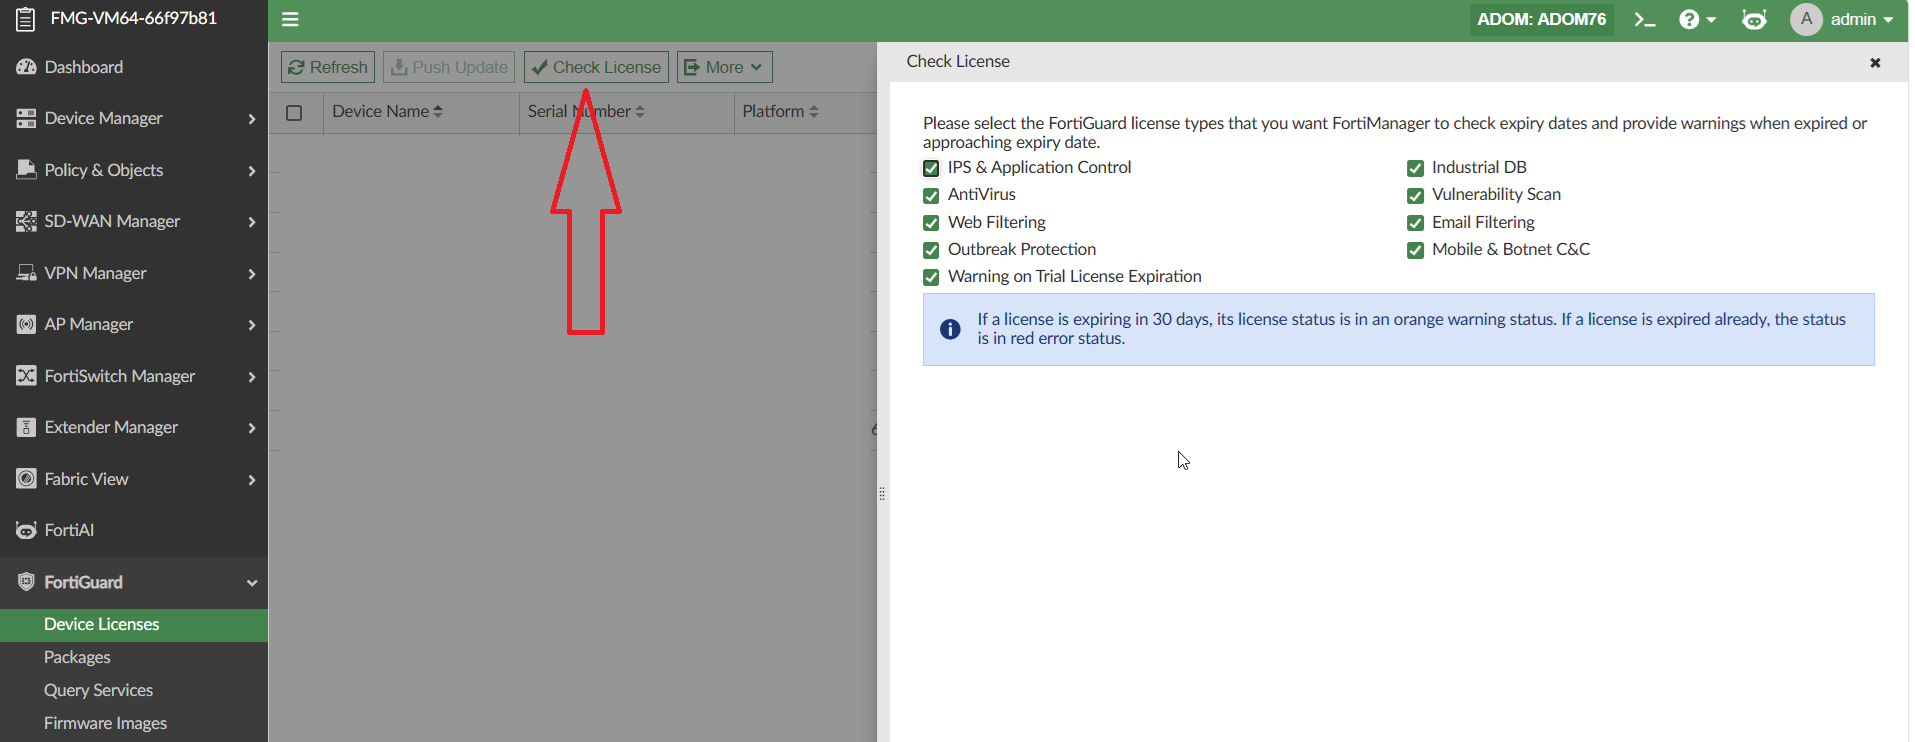Toggle the Industrial DB checkbox
This screenshot has width=1915, height=742.
click(1415, 168)
